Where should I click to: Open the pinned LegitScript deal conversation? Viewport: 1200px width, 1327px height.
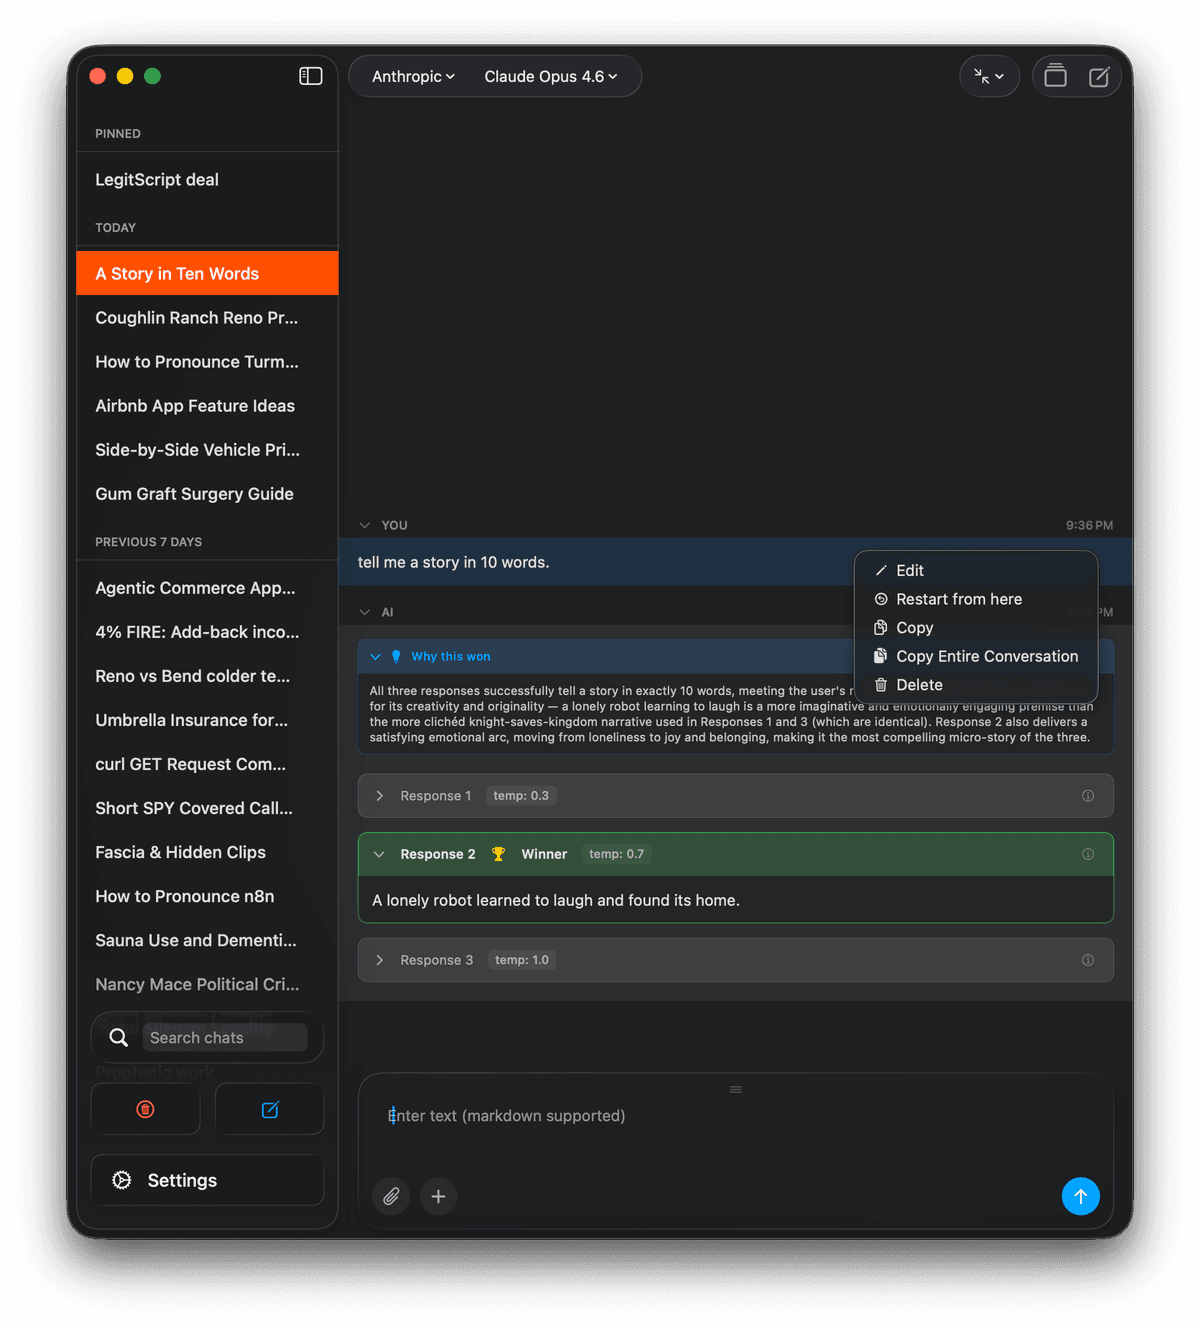pyautogui.click(x=157, y=179)
